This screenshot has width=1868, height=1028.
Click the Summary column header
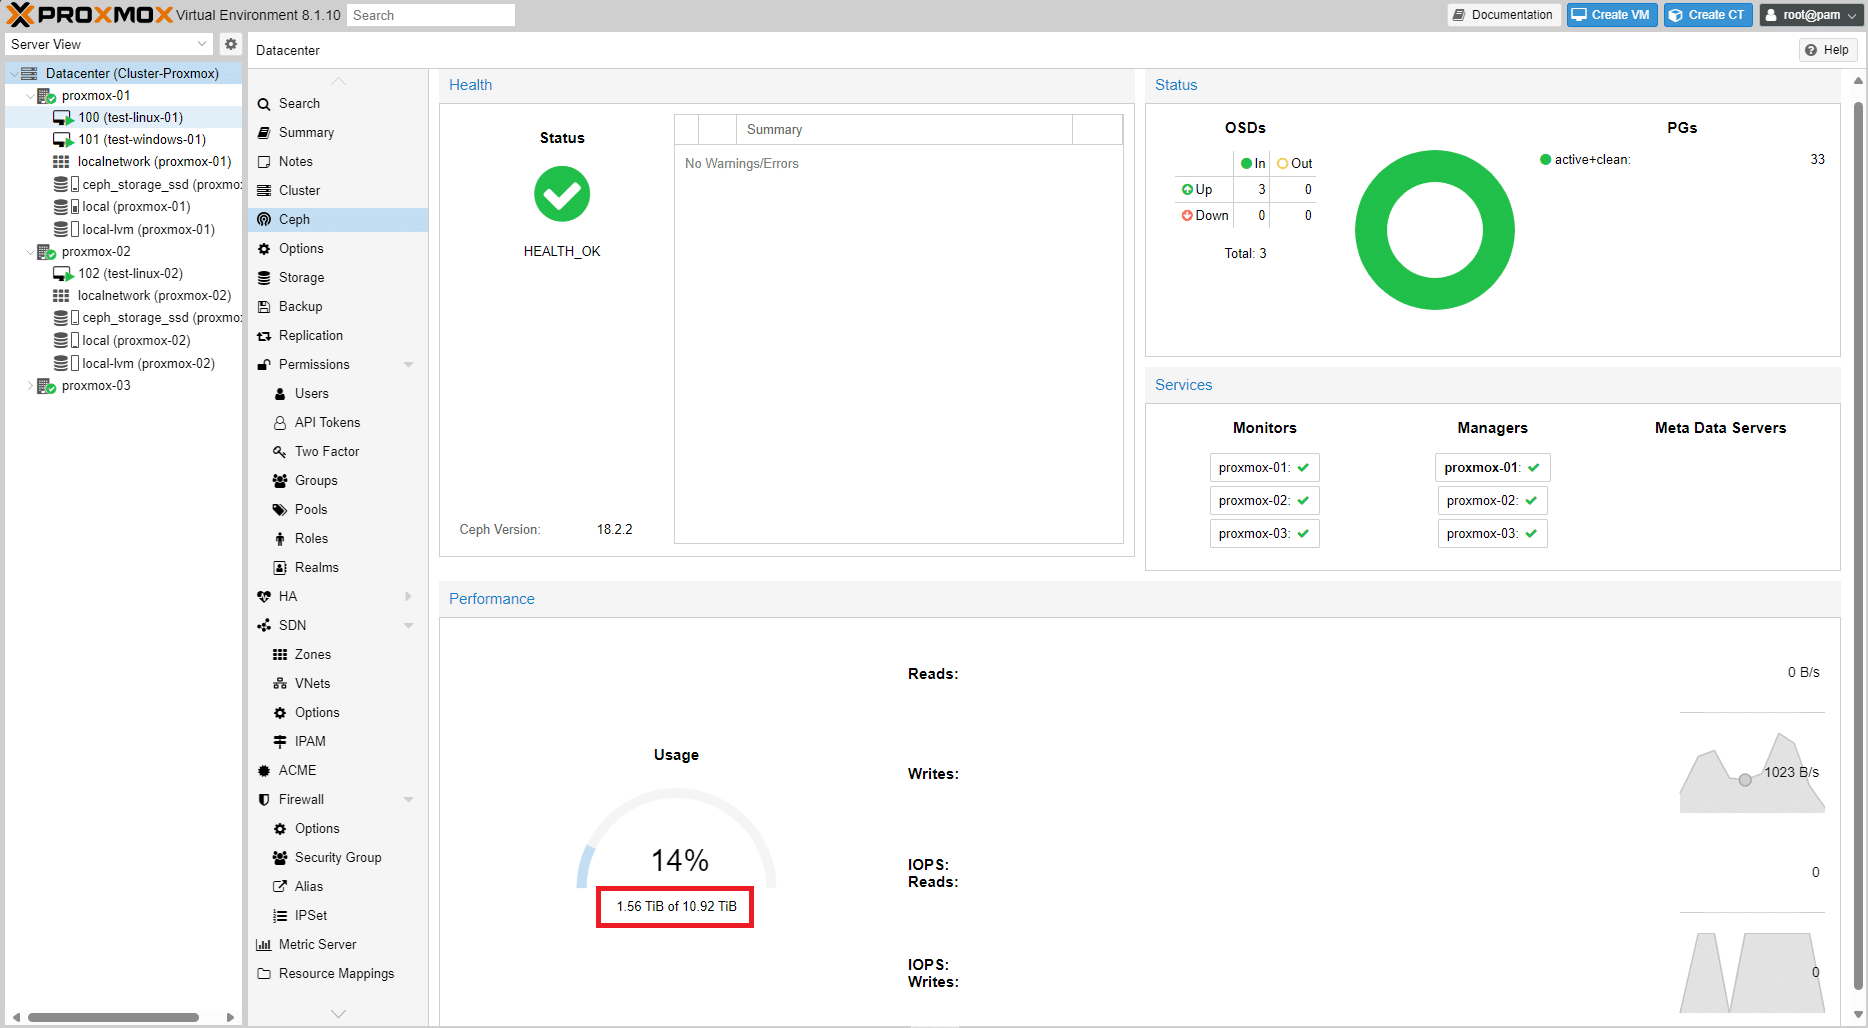click(x=904, y=130)
